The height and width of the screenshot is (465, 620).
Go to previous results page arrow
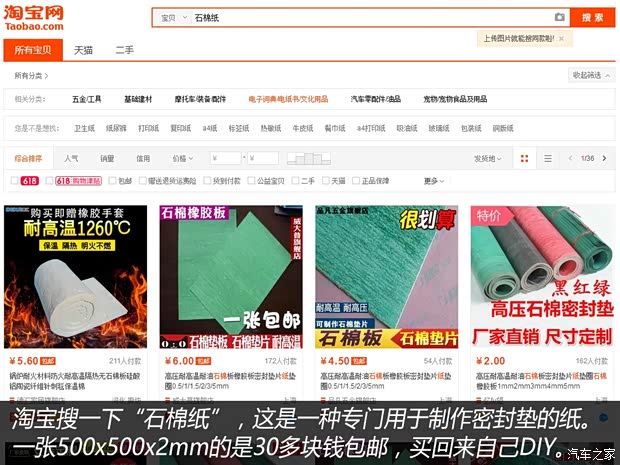coord(570,158)
